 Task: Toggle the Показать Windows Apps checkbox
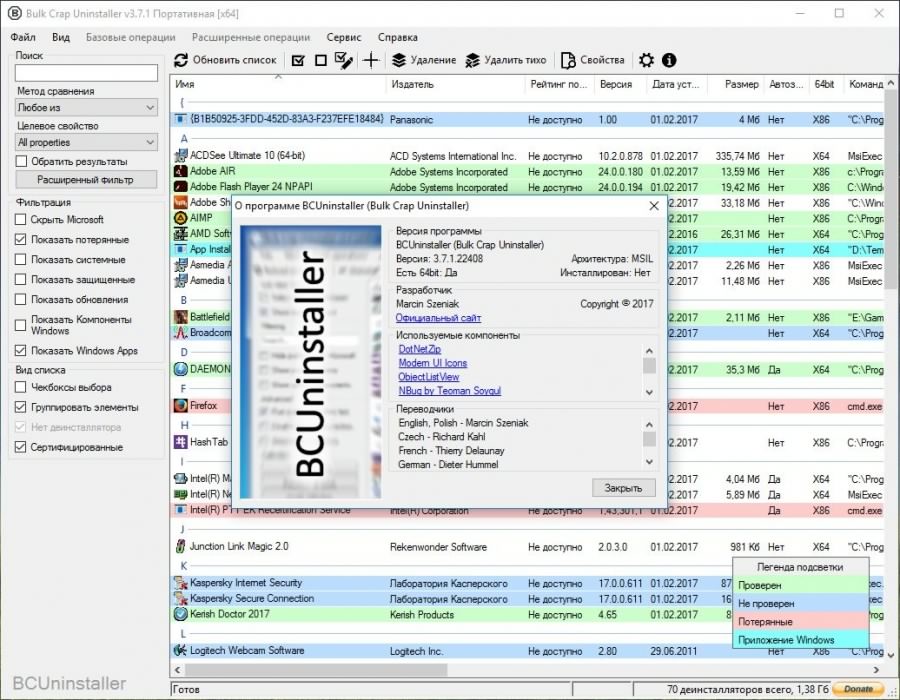(x=22, y=351)
